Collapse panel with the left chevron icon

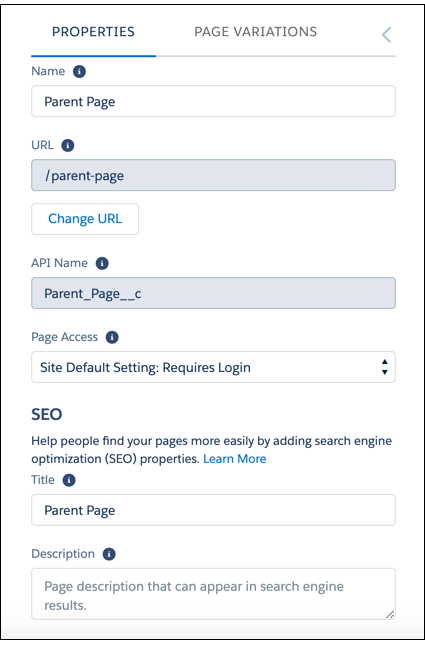[x=386, y=35]
